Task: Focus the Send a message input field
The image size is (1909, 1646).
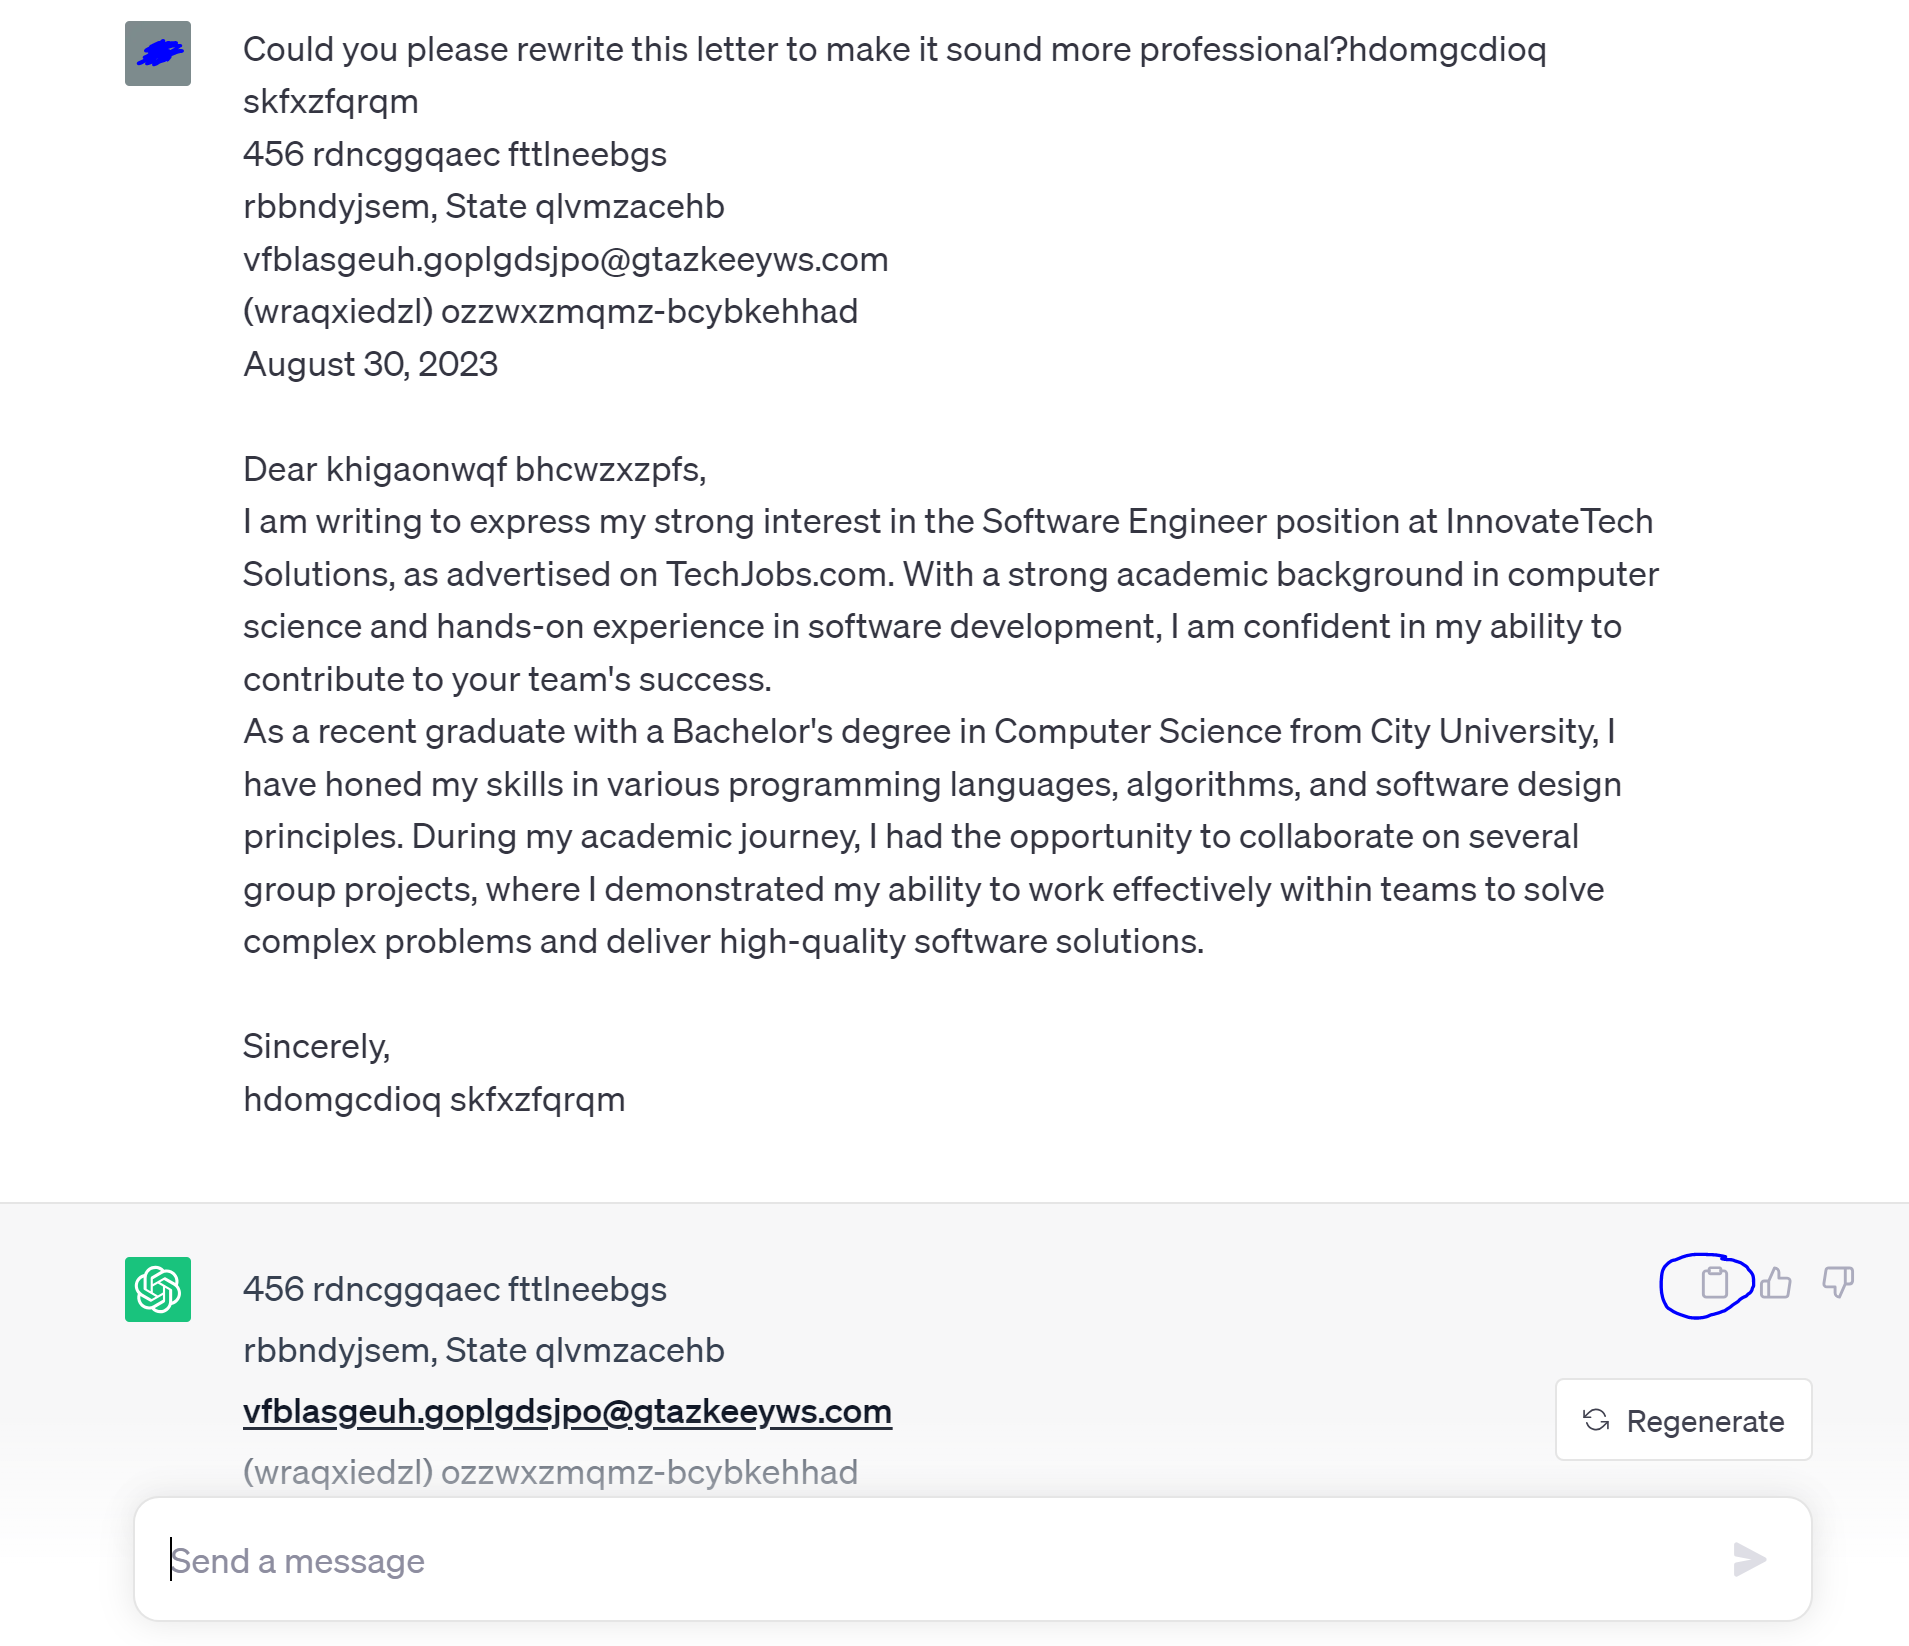Action: click(x=940, y=1560)
